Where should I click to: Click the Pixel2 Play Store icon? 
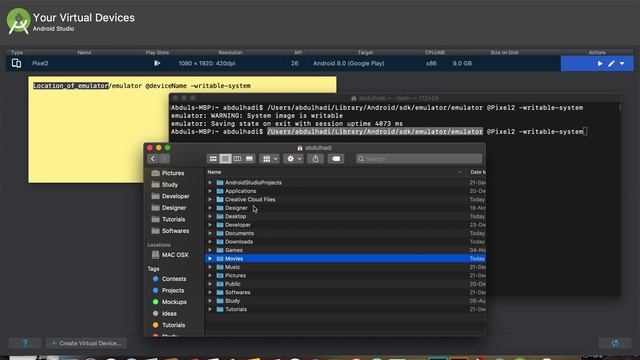[157, 63]
